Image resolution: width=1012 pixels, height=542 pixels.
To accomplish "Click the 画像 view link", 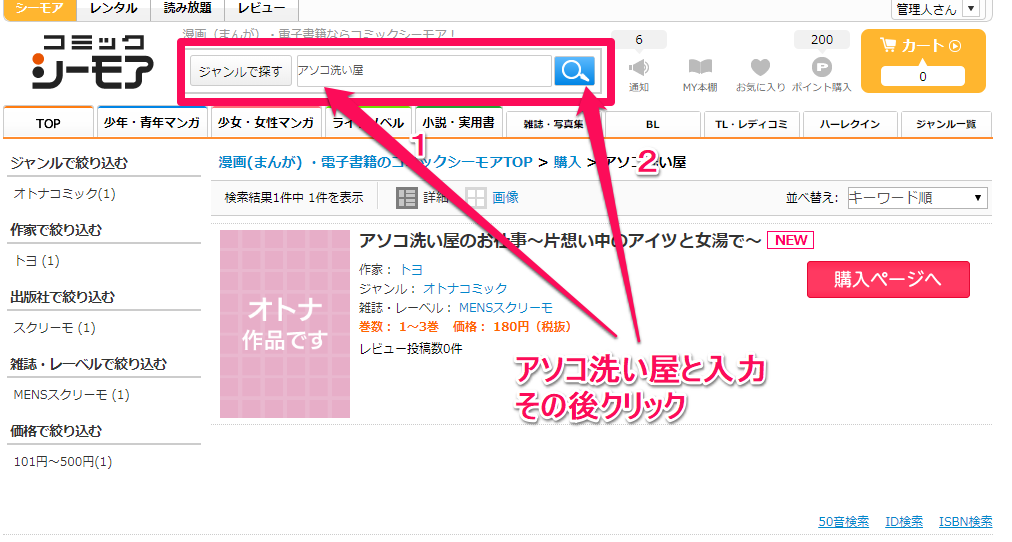I will [505, 197].
